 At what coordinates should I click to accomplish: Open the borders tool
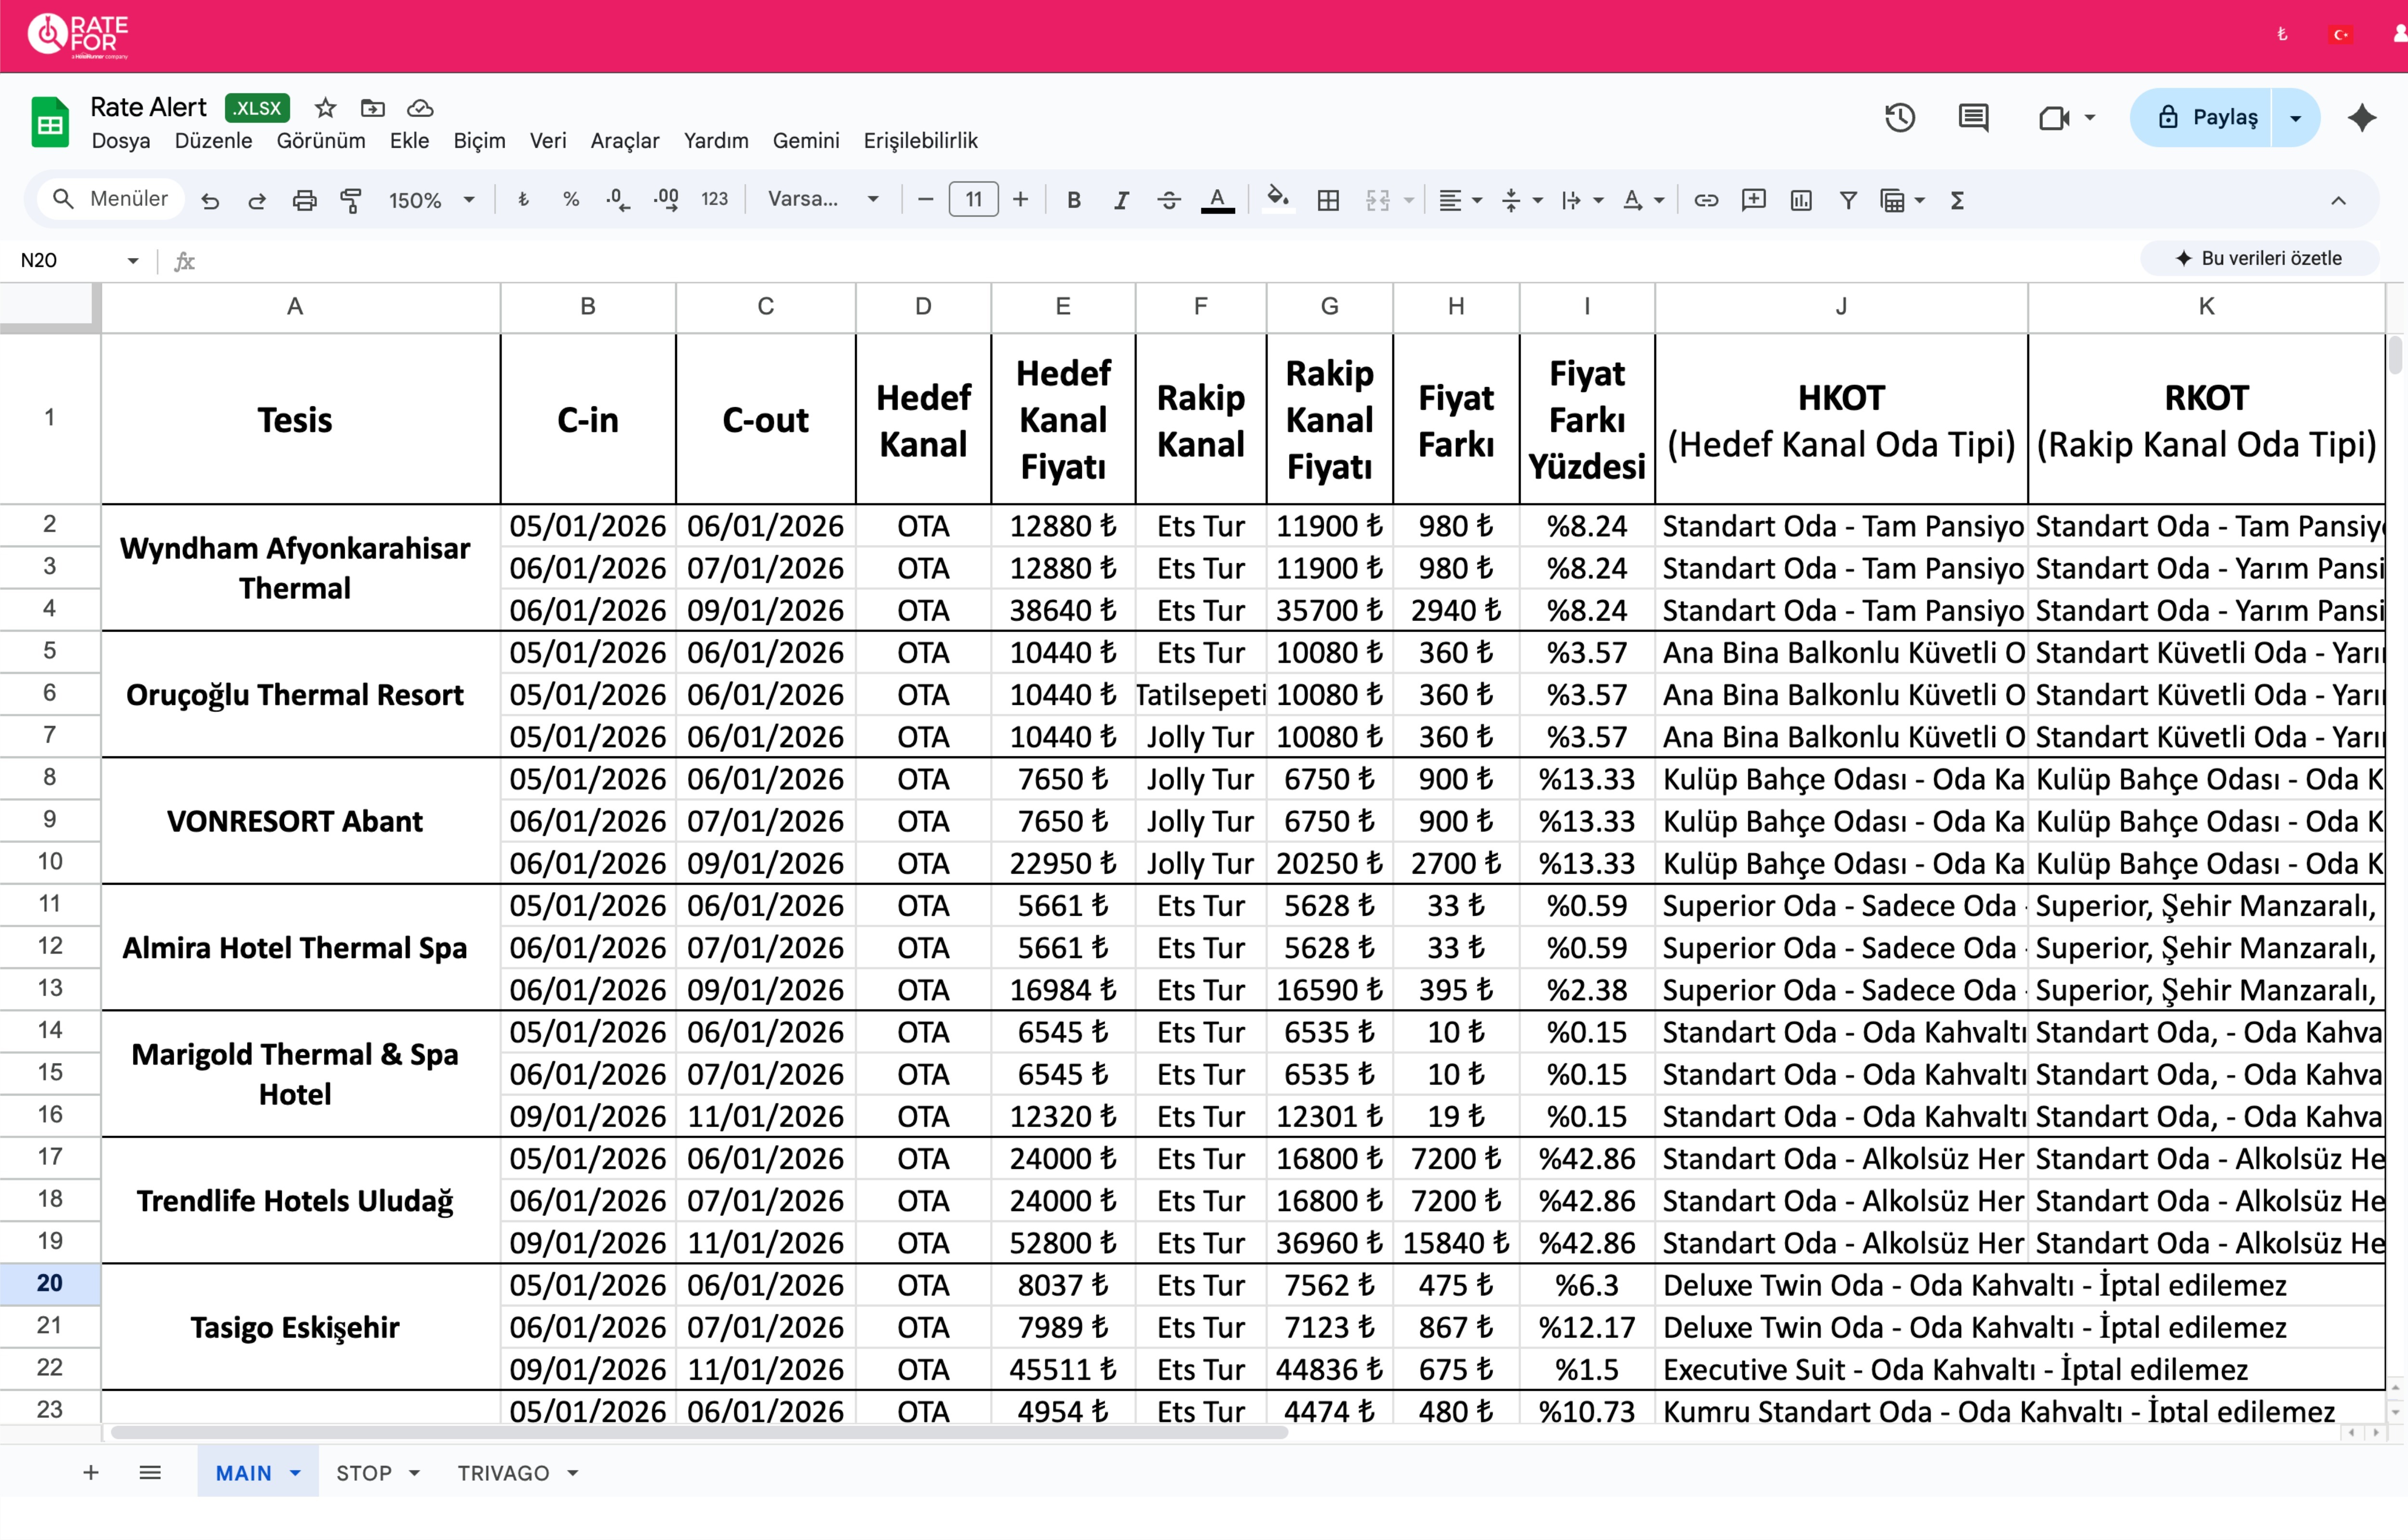tap(1328, 201)
